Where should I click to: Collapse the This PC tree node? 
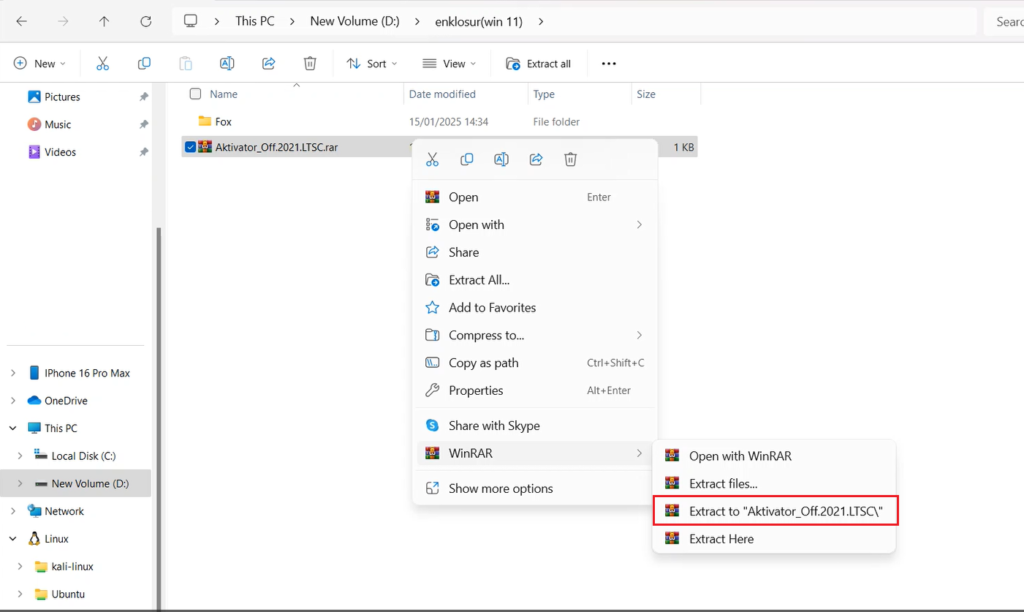[13, 428]
